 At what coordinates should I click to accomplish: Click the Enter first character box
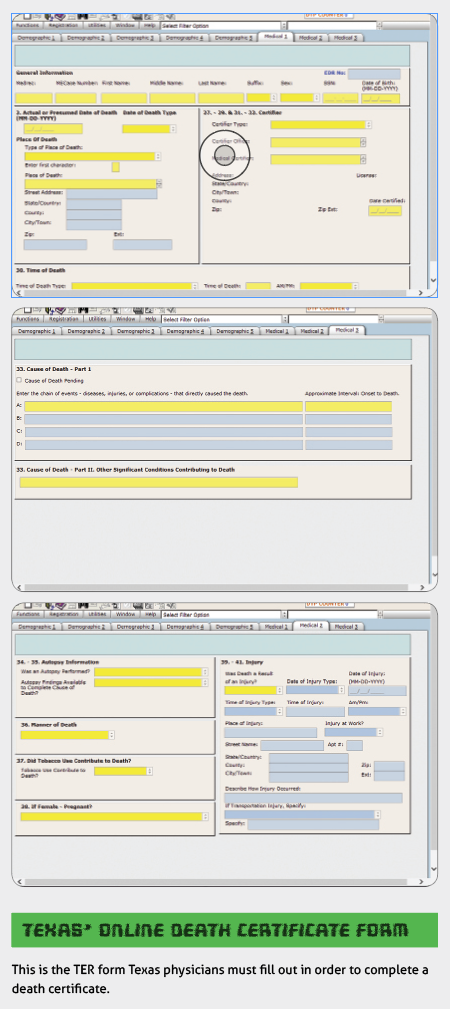click(x=115, y=167)
